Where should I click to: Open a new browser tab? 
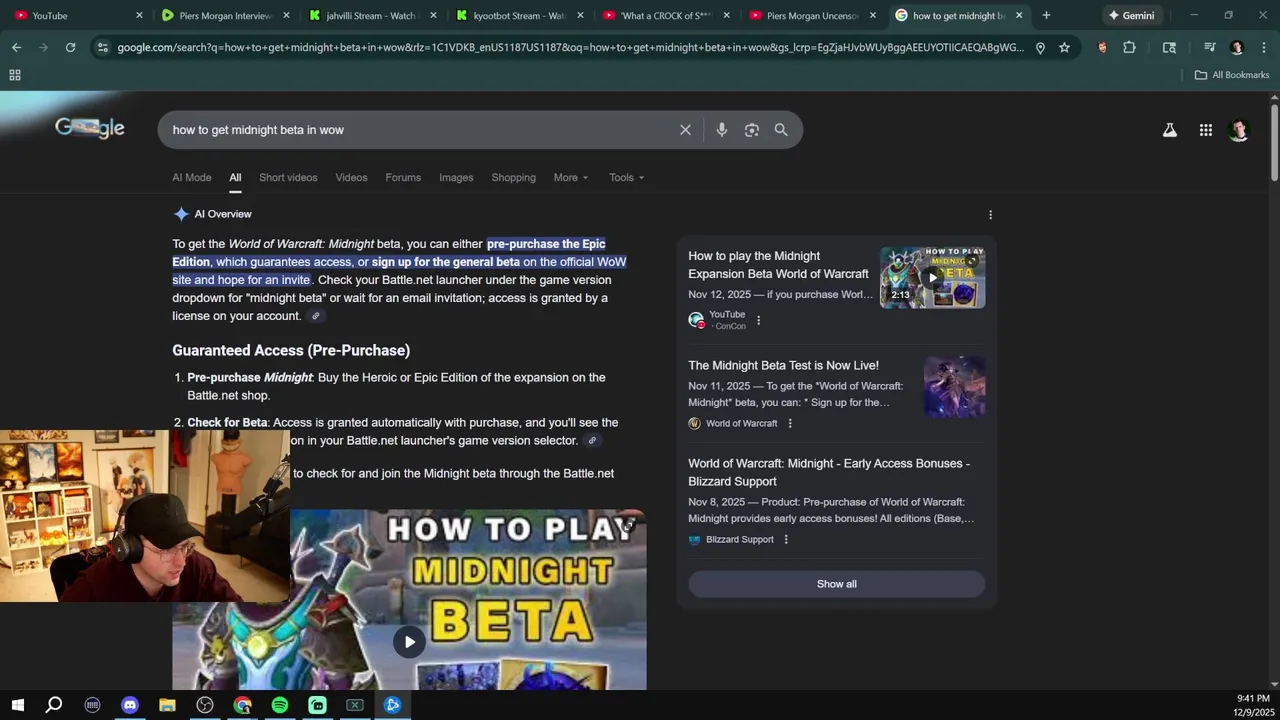pyautogui.click(x=1046, y=15)
